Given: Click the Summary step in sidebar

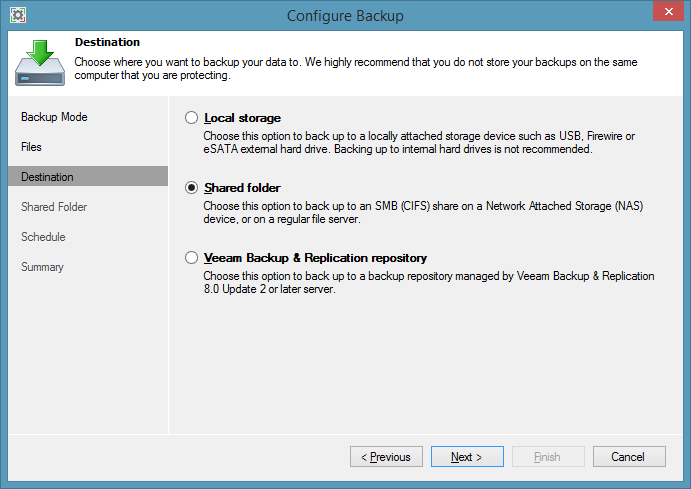Looking at the screenshot, I should pos(42,267).
